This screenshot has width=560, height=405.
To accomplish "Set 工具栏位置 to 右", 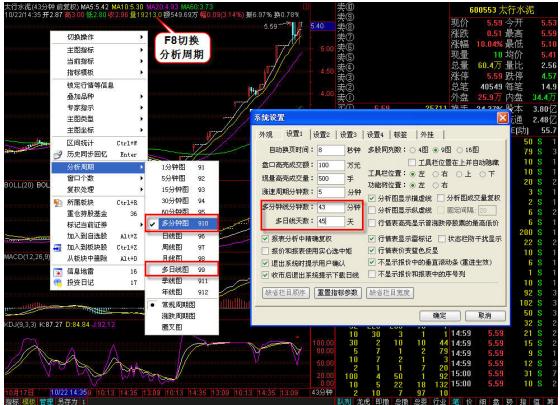I will coord(435,174).
